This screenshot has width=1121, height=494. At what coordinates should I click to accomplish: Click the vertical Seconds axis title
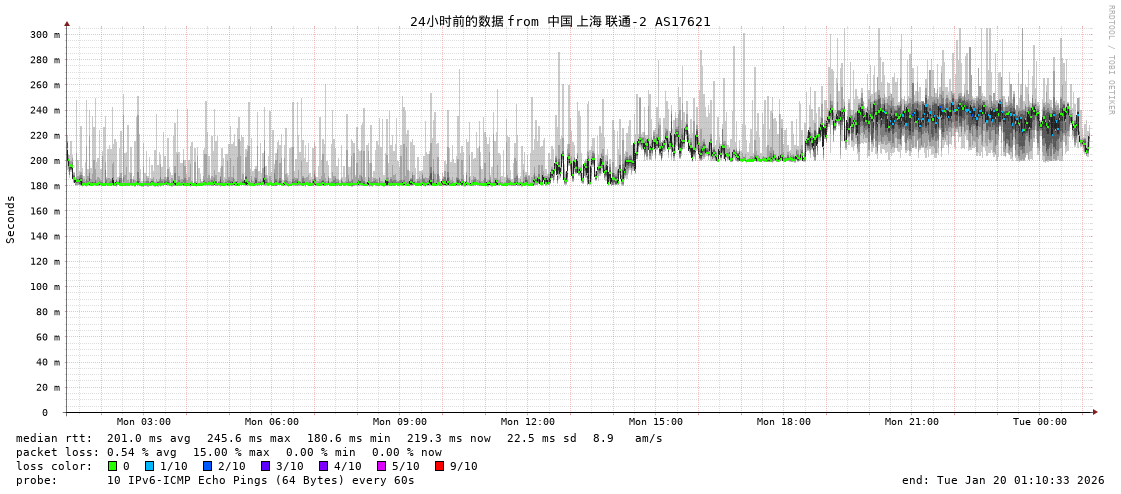pyautogui.click(x=11, y=219)
